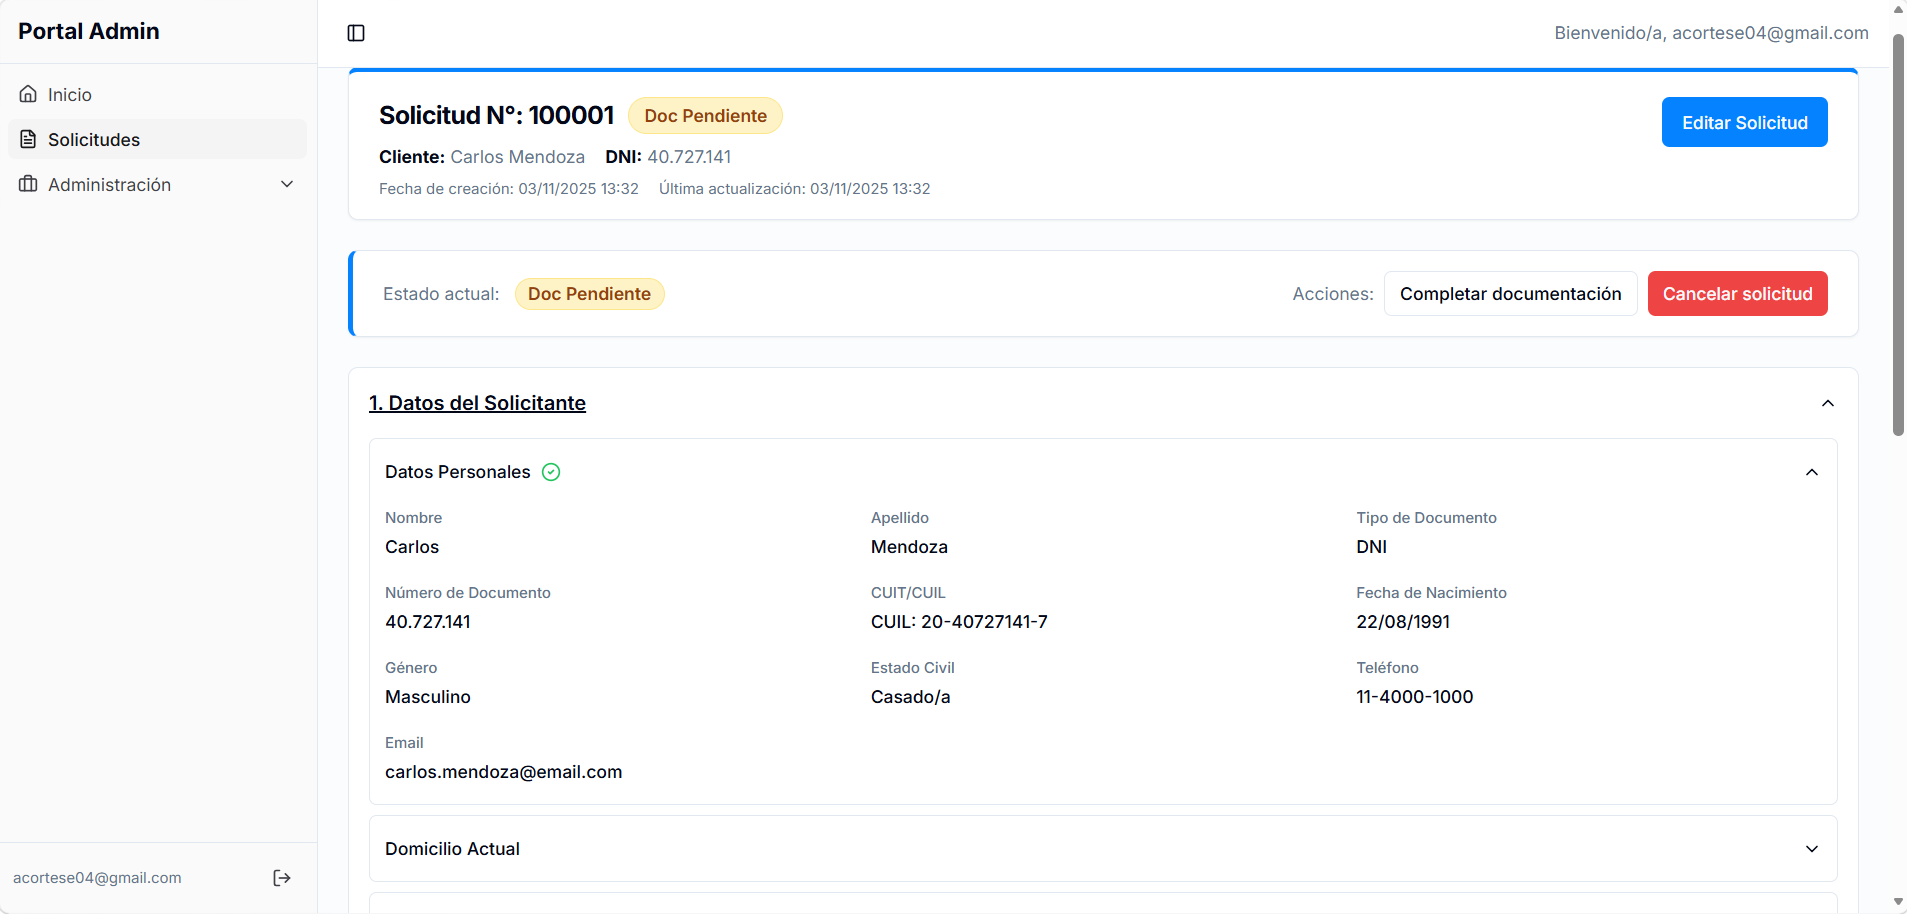Click the Completar documentación action

tap(1511, 293)
